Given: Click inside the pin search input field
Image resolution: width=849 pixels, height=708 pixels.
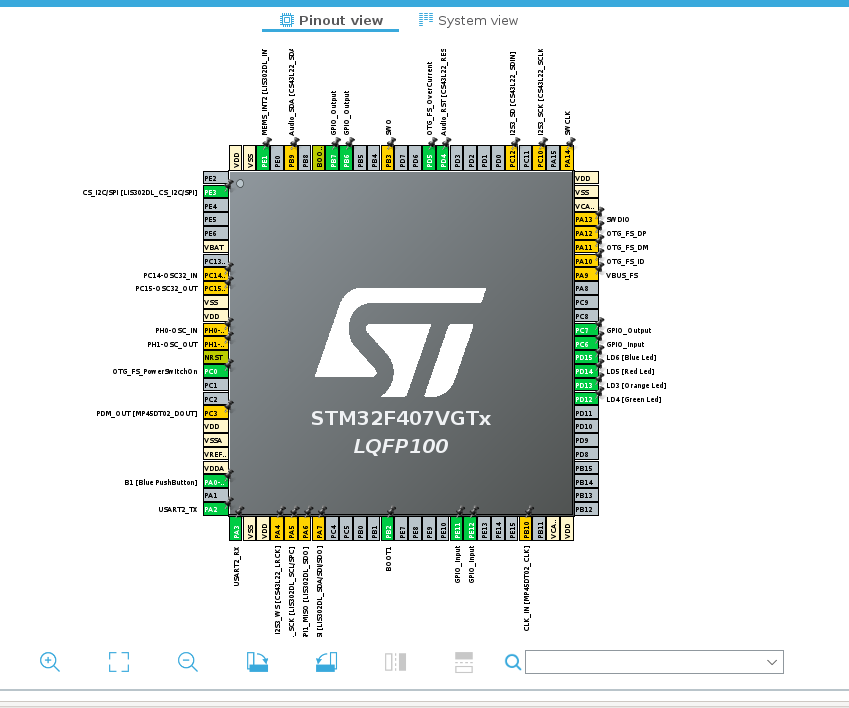Looking at the screenshot, I should point(650,662).
